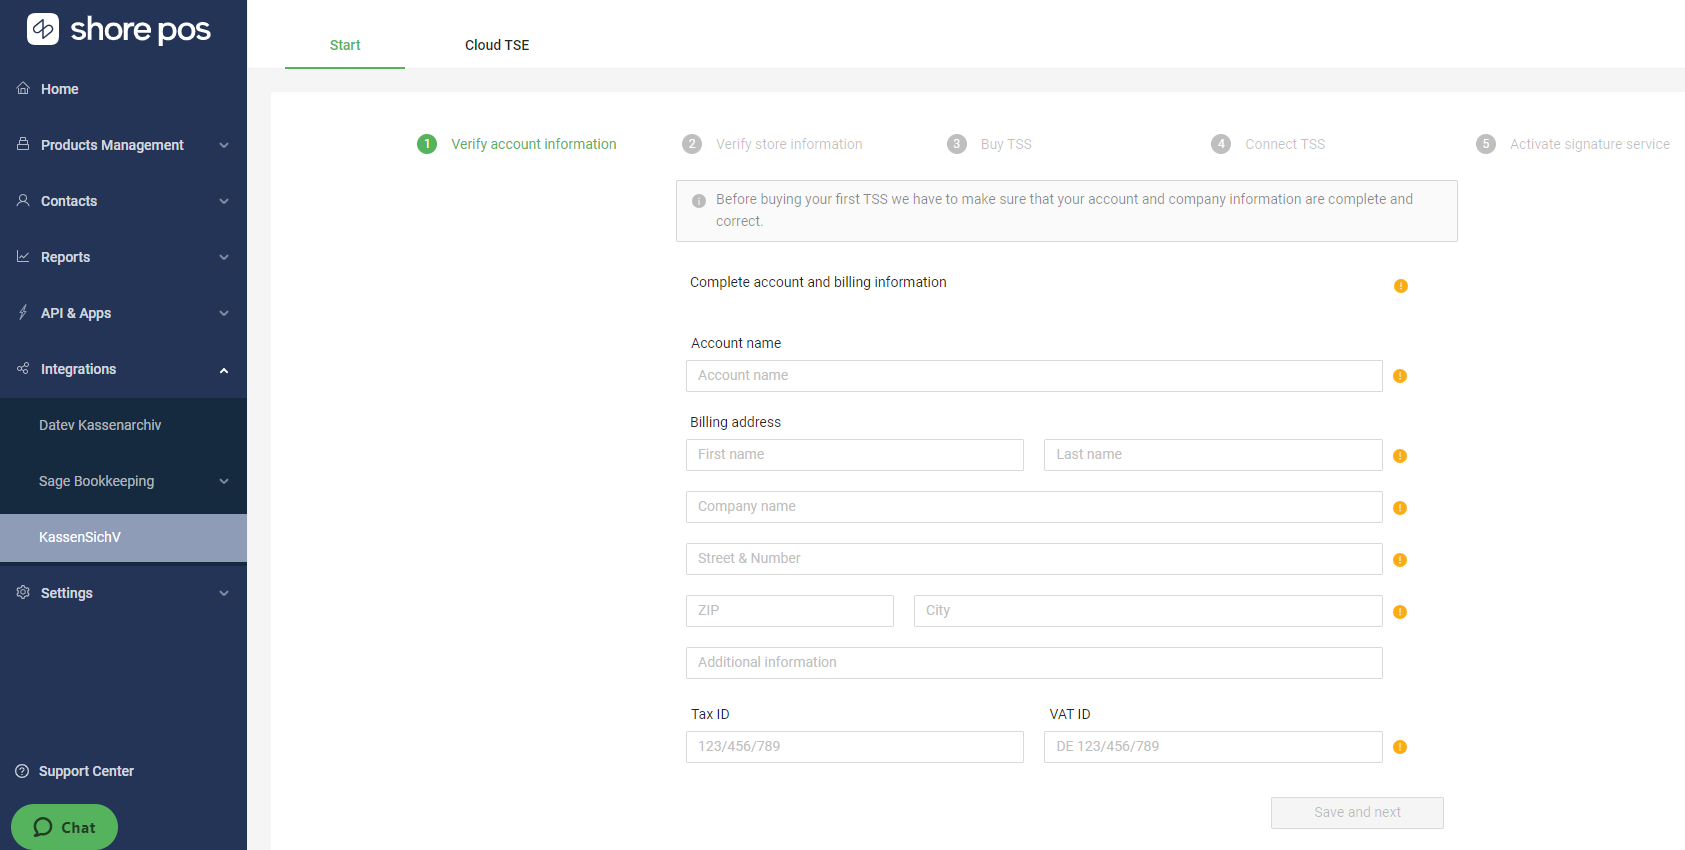Switch to the Start tab
1685x850 pixels.
click(345, 45)
